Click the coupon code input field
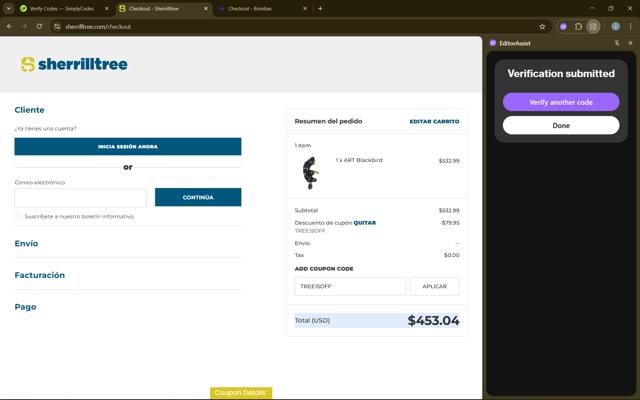The height and width of the screenshot is (400, 640). pos(350,286)
